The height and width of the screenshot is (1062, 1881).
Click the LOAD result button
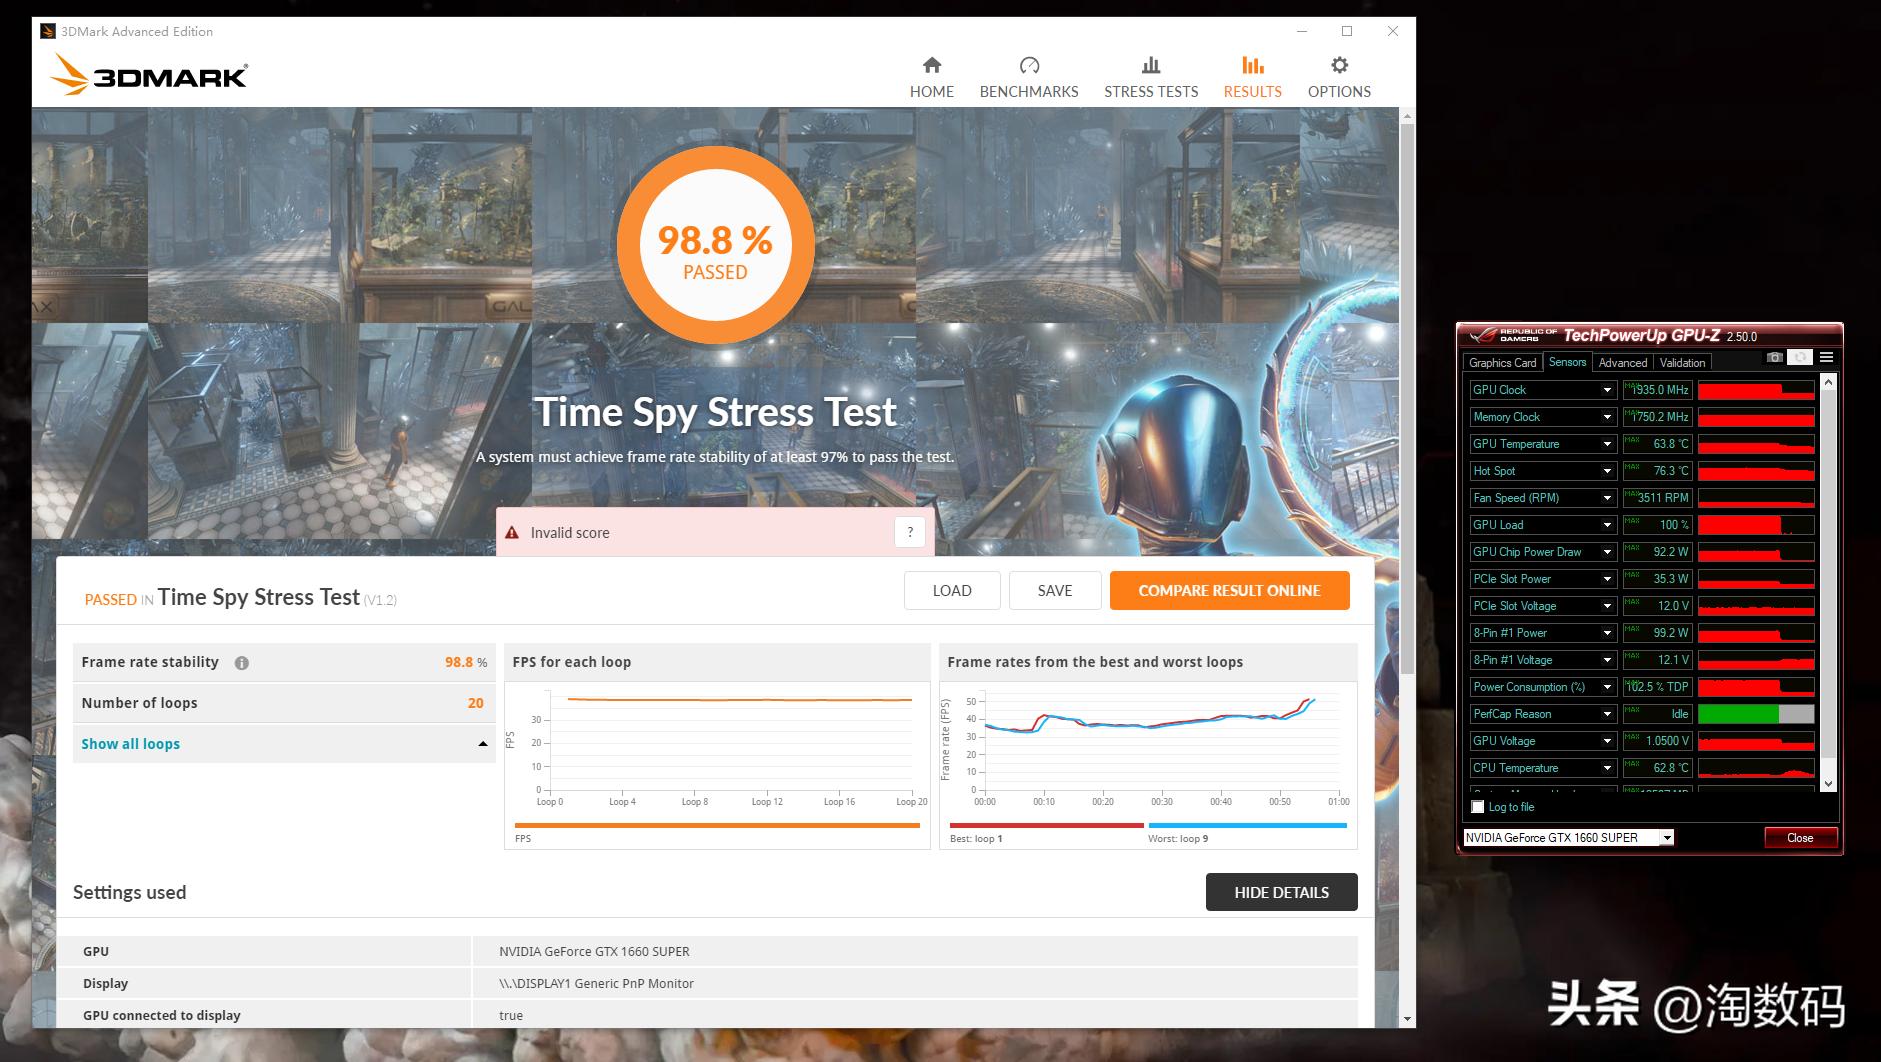pyautogui.click(x=952, y=591)
